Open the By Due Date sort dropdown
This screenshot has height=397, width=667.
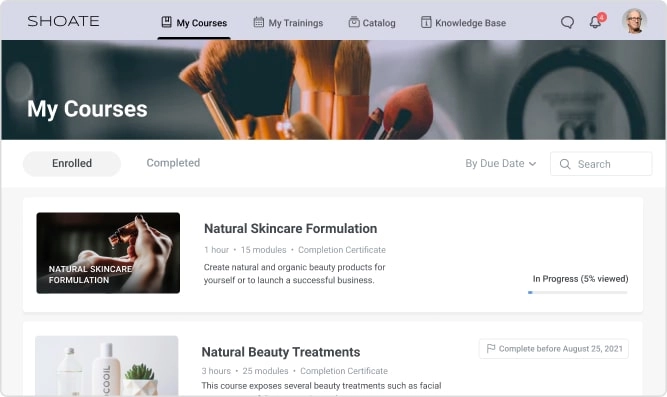501,164
